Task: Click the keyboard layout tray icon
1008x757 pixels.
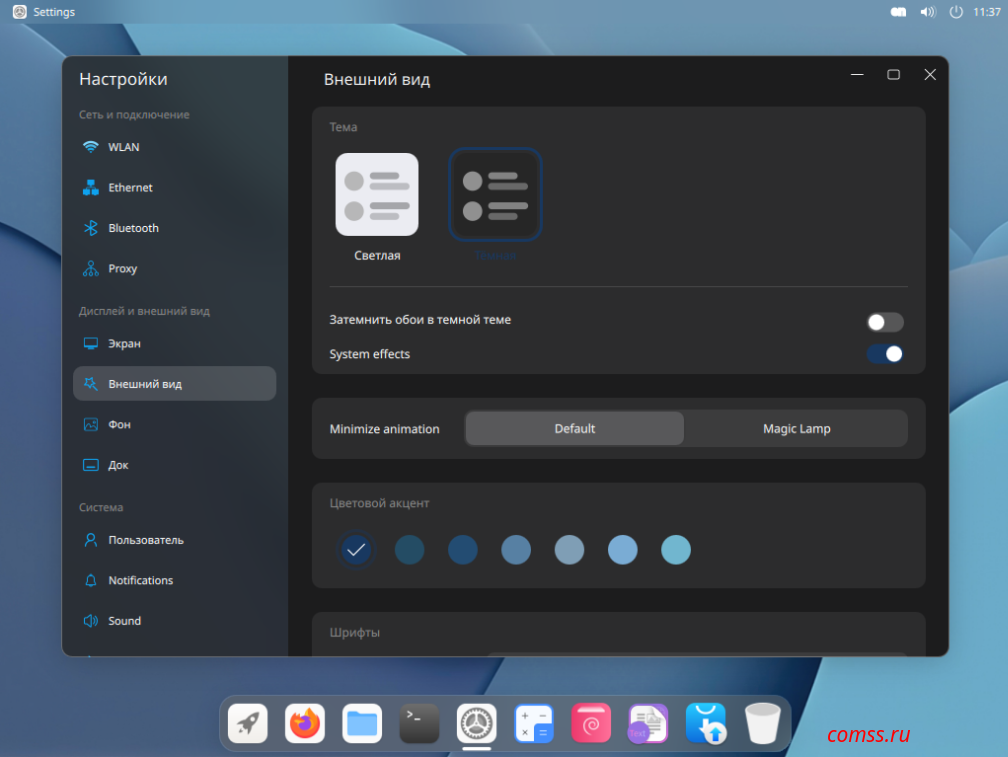Action: coord(898,12)
